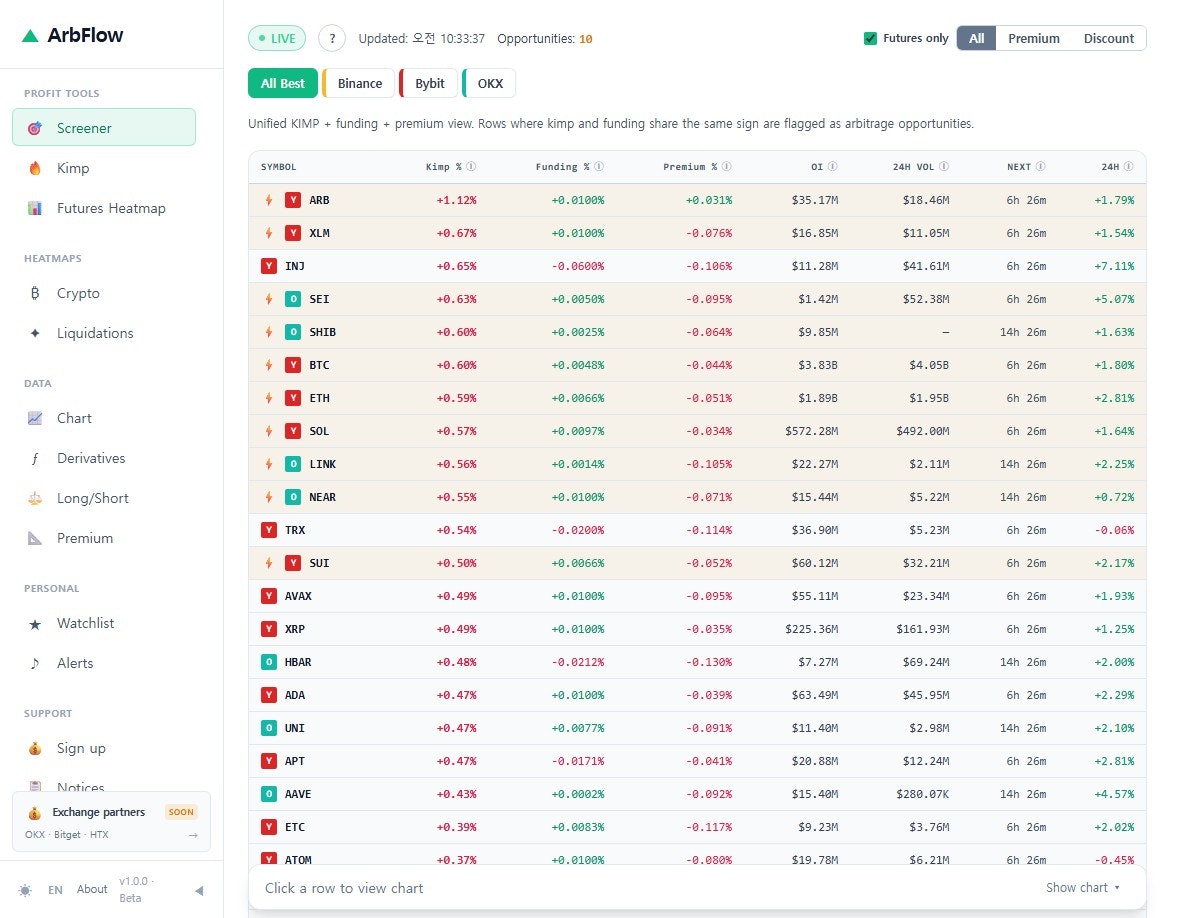Click LINK premium value -0.105%
The height and width of the screenshot is (918, 1186).
pyautogui.click(x=708, y=464)
